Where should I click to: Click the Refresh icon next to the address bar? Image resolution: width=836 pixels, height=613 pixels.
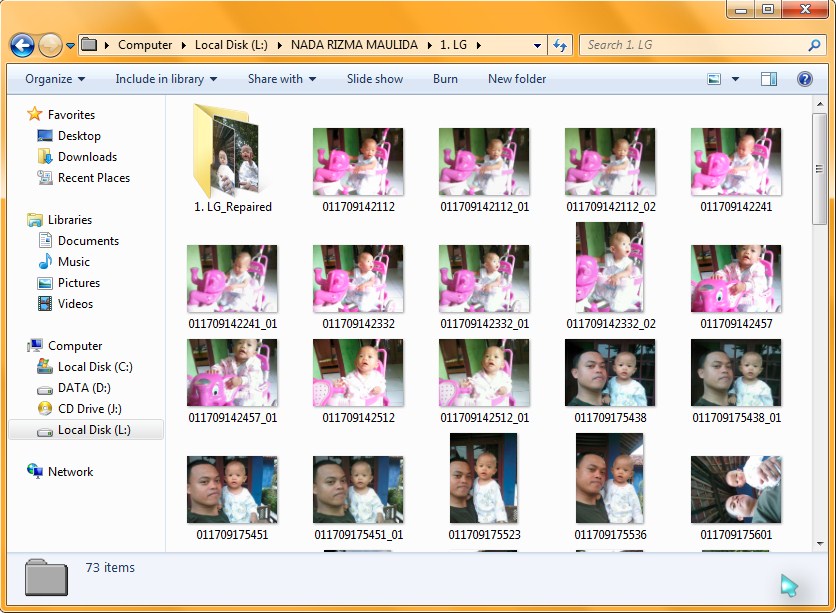pyautogui.click(x=560, y=45)
